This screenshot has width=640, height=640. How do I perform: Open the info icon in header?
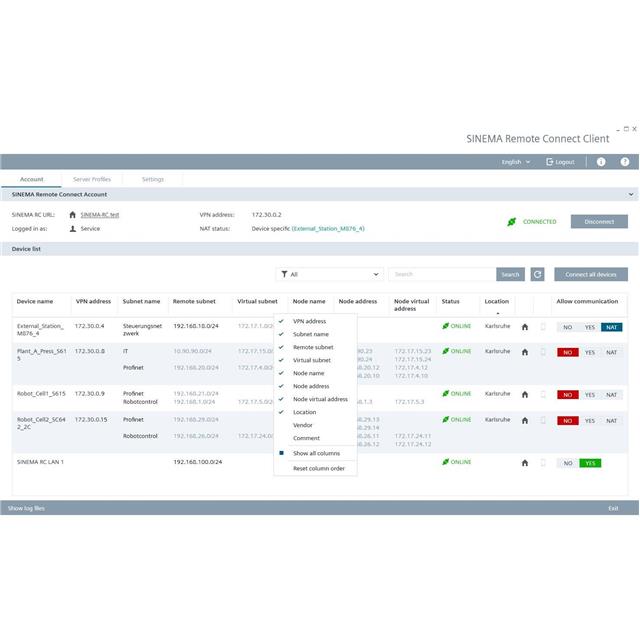tap(601, 162)
